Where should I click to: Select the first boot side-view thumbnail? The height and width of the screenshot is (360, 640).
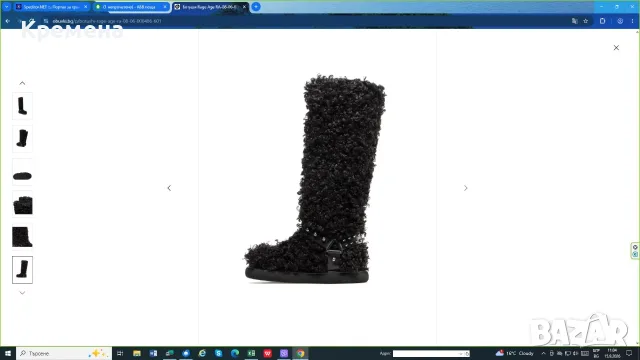tap(22, 106)
